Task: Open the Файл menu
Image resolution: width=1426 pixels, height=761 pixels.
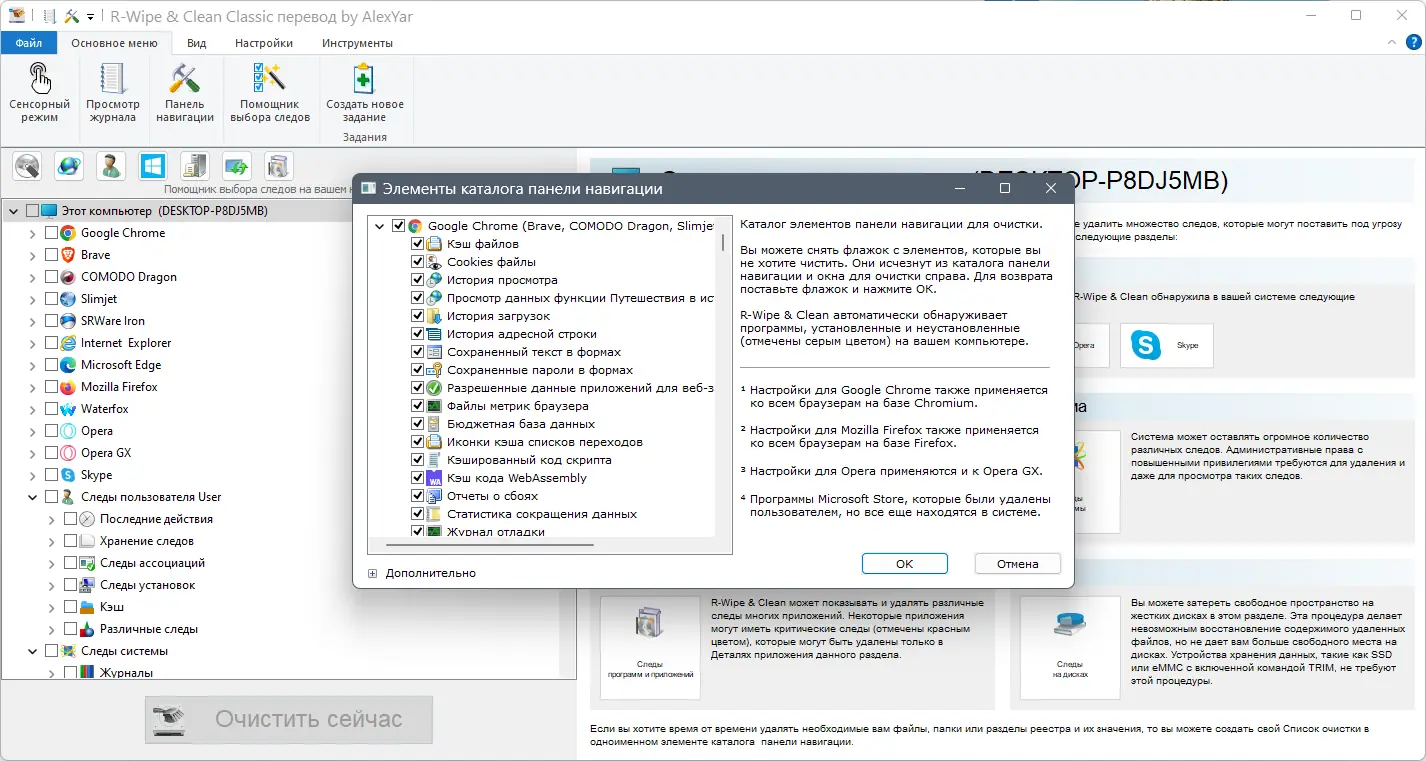Action: [x=28, y=43]
